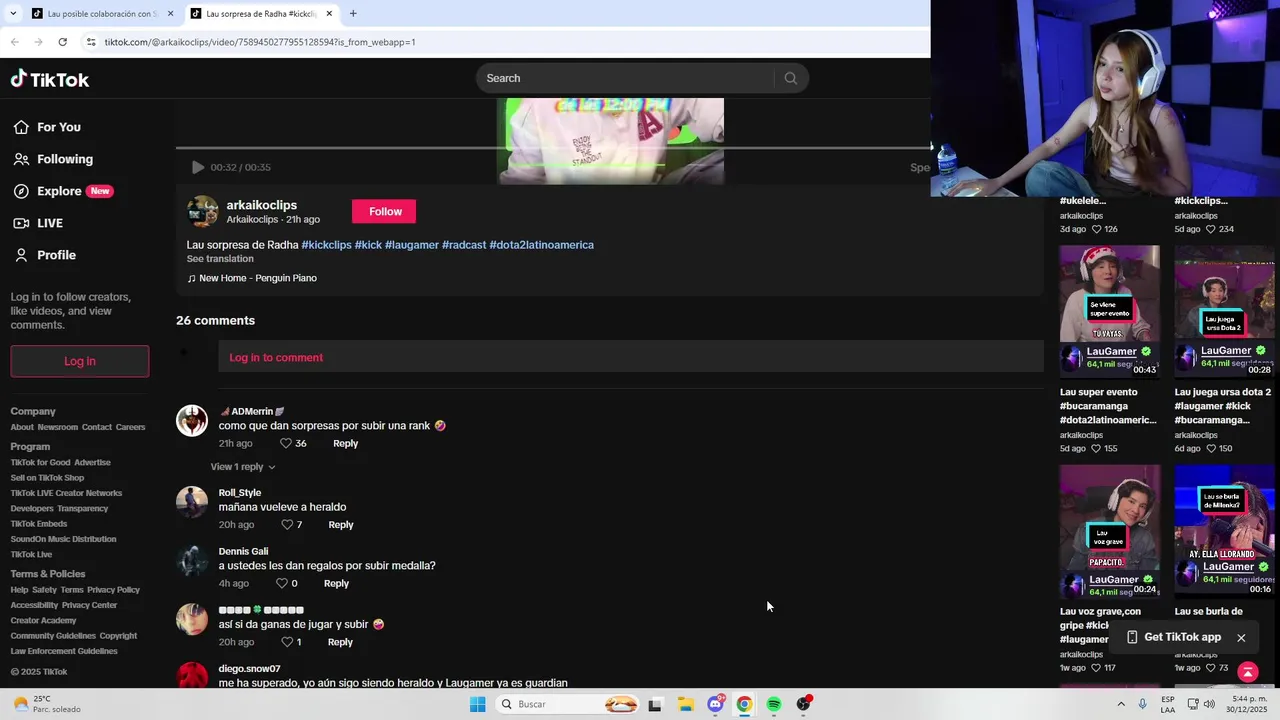Click the taskbar Buscar search box

pyautogui.click(x=567, y=704)
